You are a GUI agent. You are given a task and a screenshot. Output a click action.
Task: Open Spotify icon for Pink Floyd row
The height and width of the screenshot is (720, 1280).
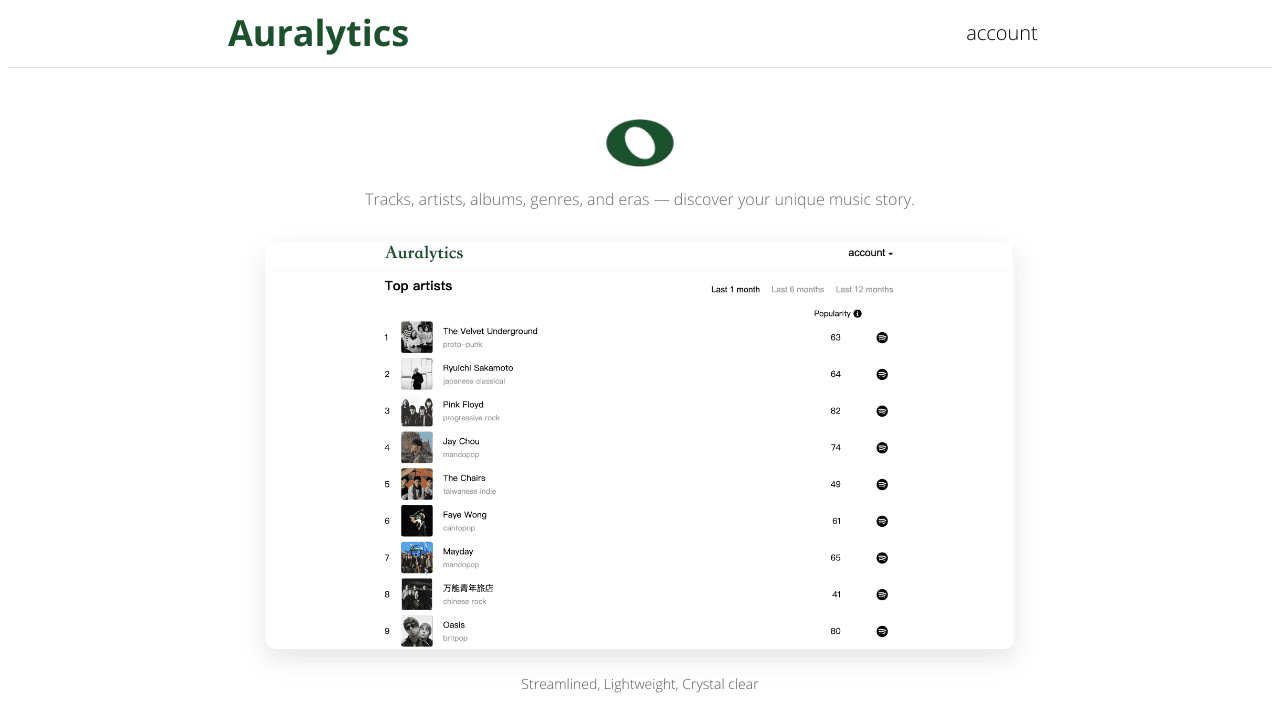[x=882, y=411]
